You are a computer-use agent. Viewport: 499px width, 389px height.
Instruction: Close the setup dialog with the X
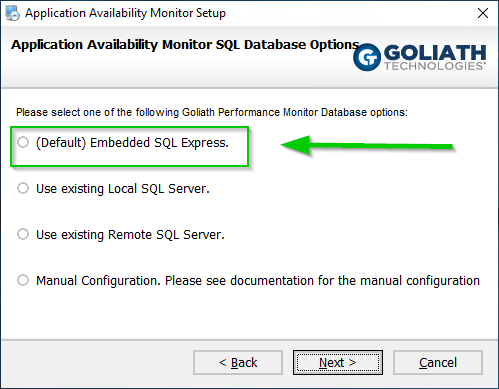[483, 13]
